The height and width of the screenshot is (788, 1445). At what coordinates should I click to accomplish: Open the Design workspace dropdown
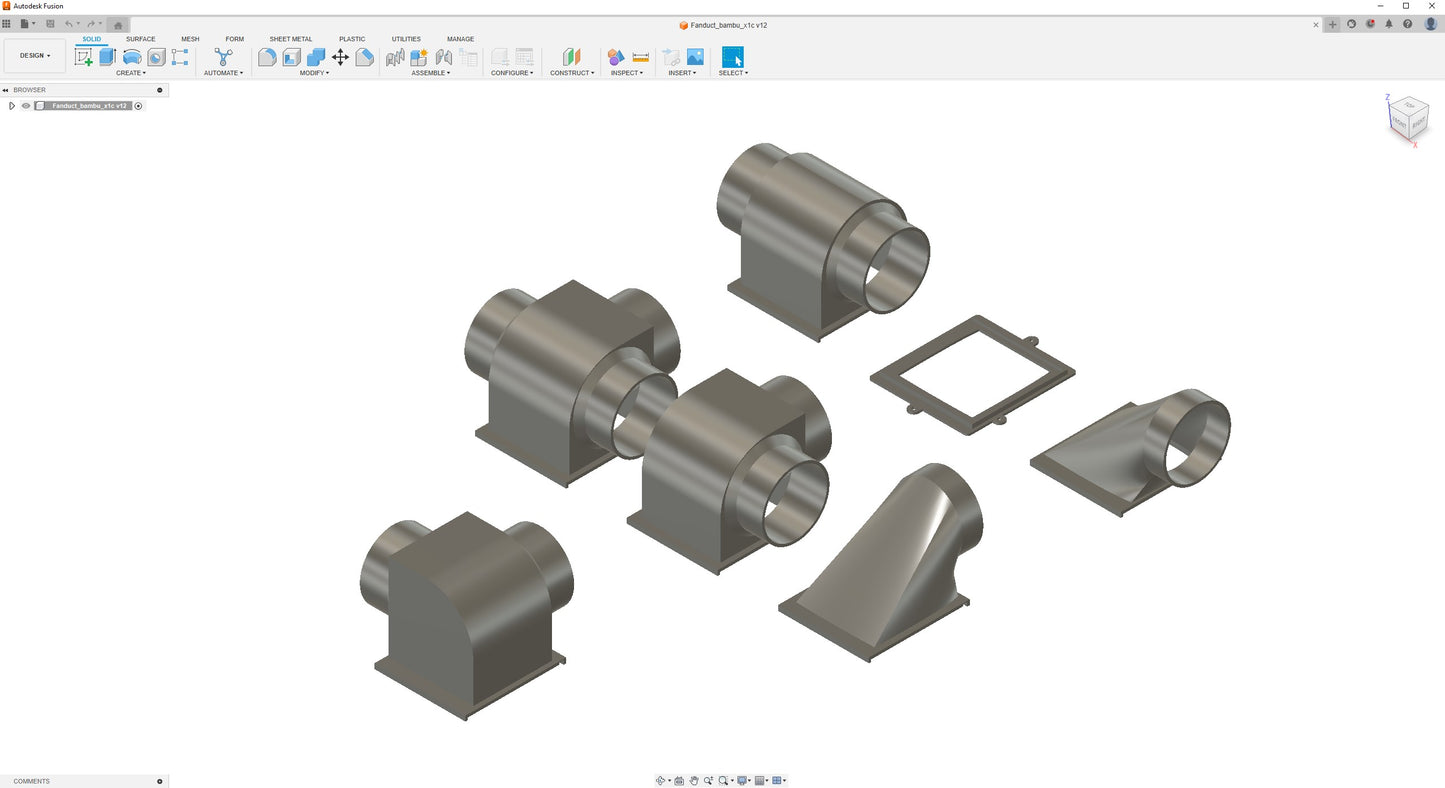point(35,56)
